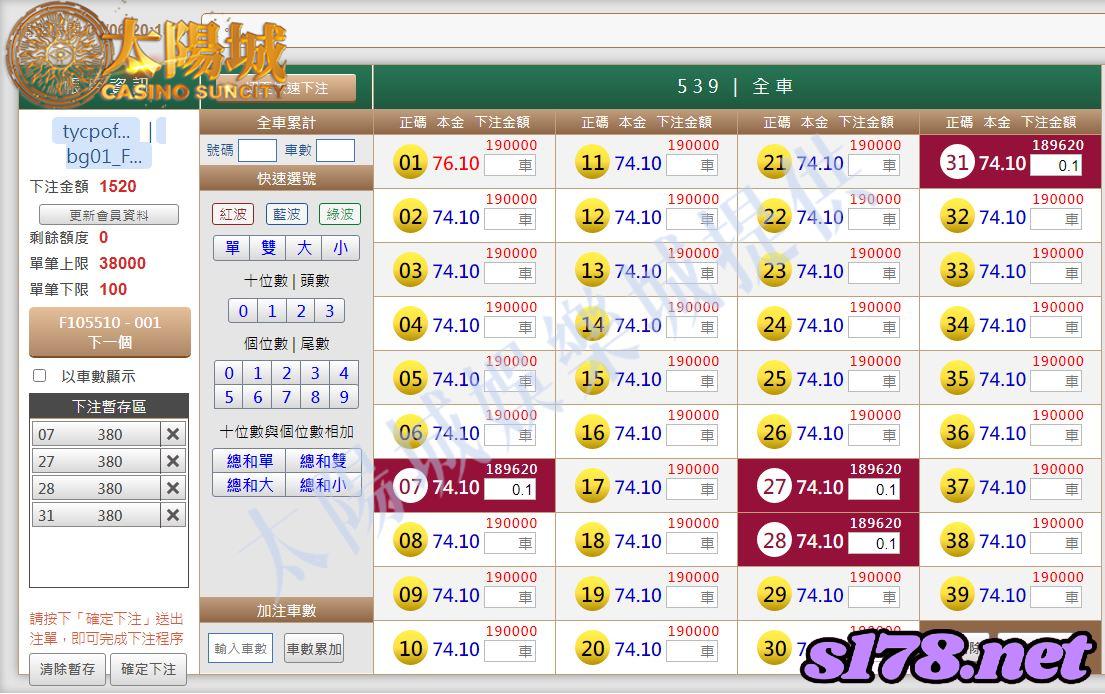
Task: Choose number ball 13
Action: point(593,271)
